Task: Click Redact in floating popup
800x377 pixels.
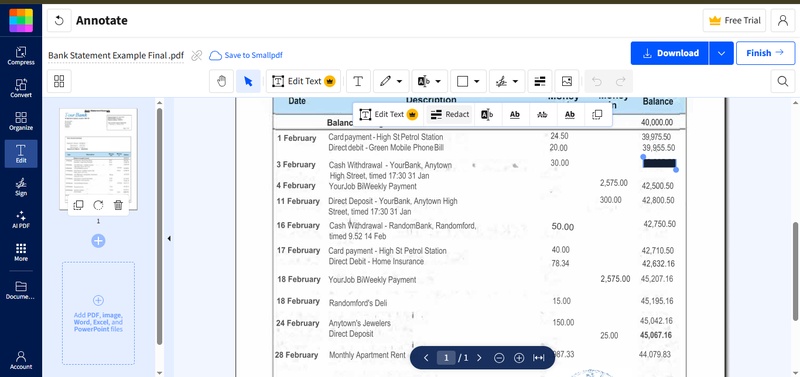Action: (449, 114)
